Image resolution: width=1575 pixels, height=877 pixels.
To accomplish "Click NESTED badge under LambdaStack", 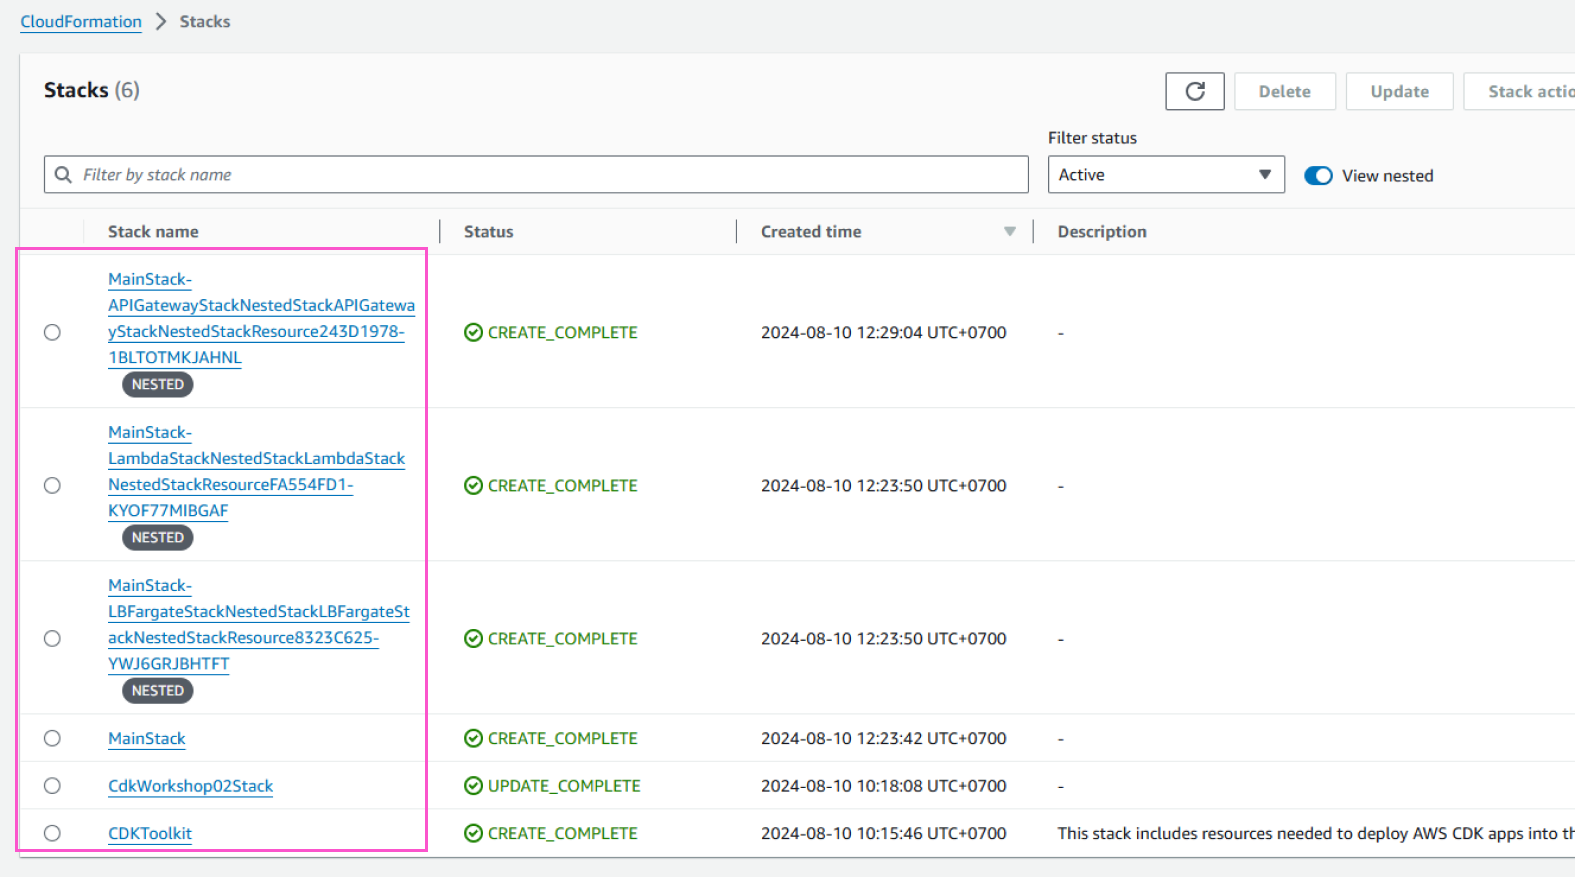I will pos(158,537).
